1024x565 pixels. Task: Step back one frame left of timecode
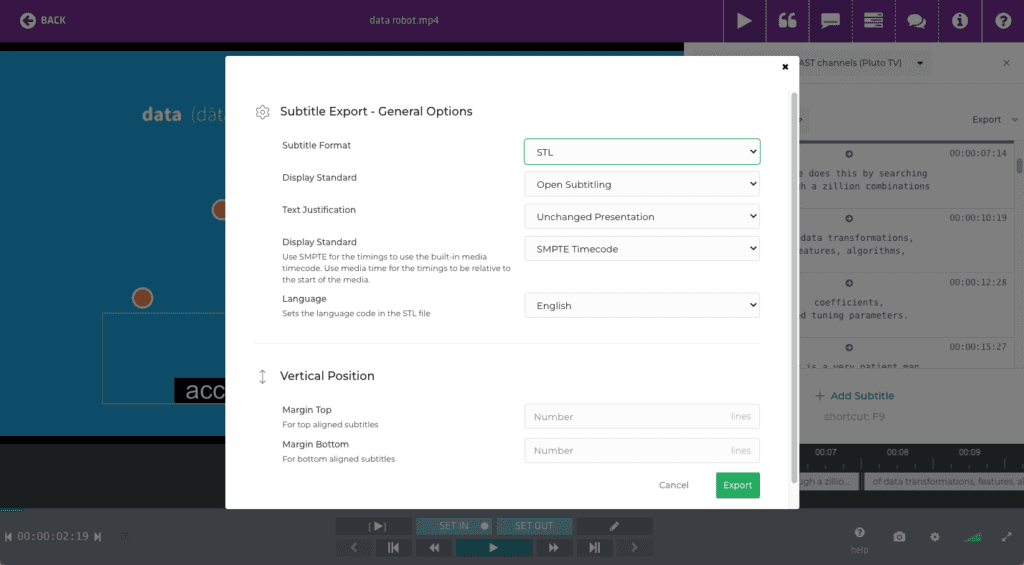(8, 537)
